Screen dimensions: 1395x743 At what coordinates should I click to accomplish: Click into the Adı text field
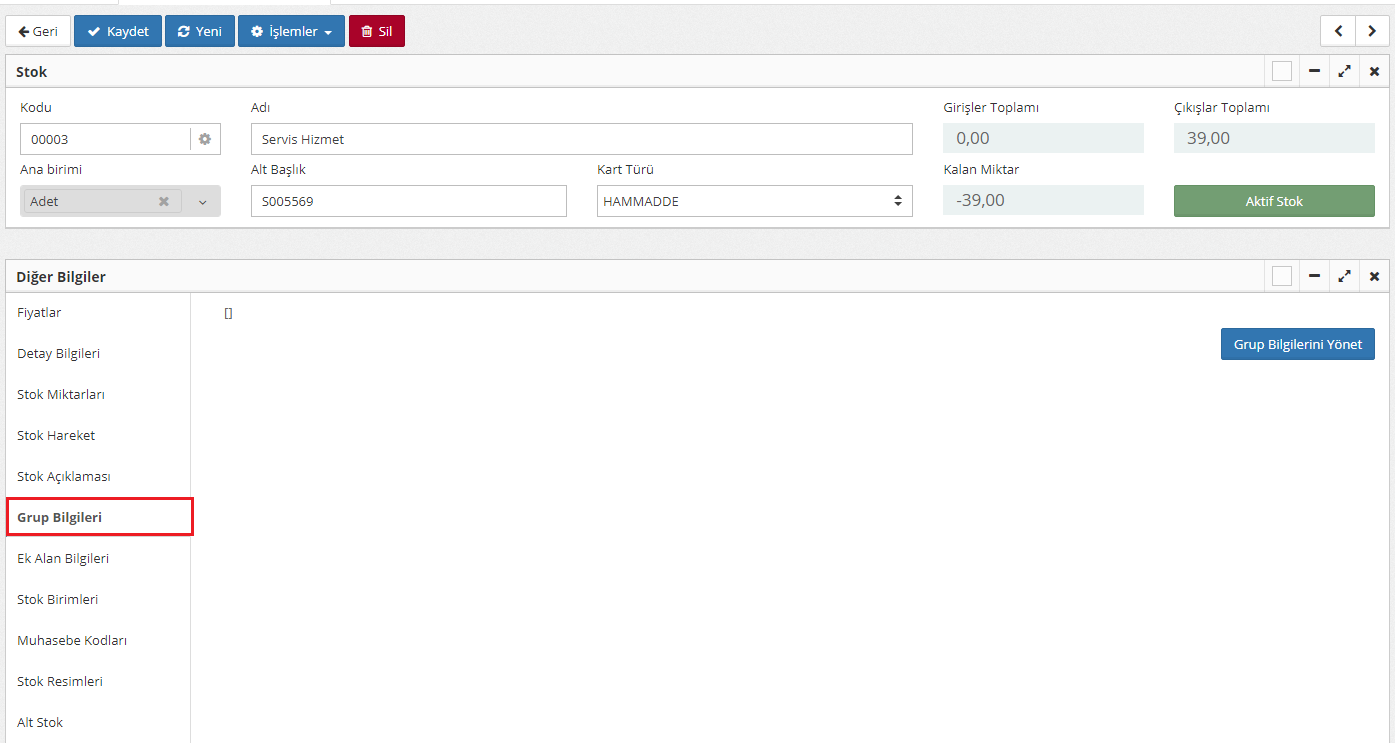(x=581, y=139)
